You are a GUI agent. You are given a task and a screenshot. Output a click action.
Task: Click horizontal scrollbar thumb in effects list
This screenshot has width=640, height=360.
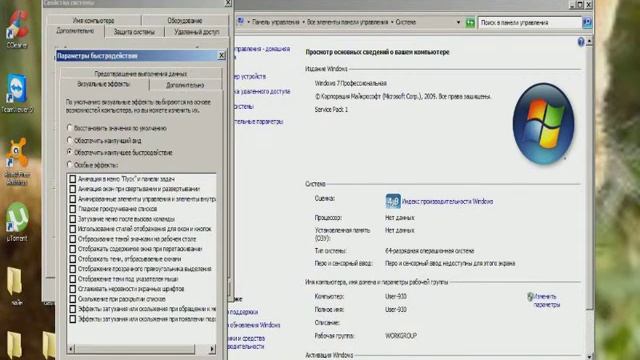click(135, 349)
